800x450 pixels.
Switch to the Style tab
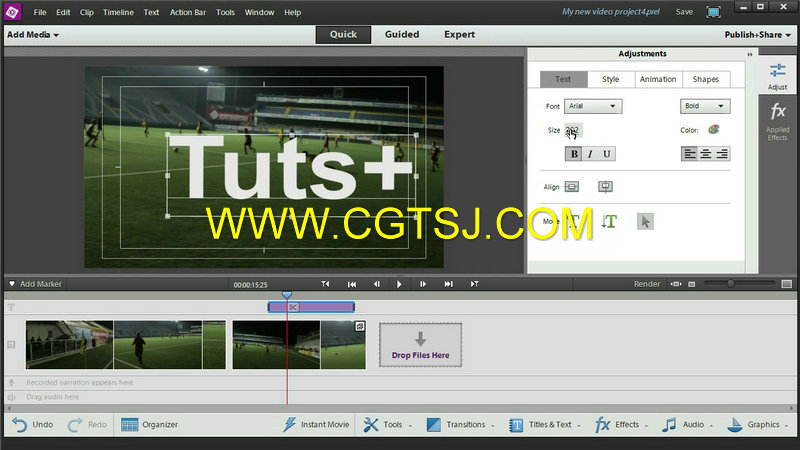(x=611, y=79)
